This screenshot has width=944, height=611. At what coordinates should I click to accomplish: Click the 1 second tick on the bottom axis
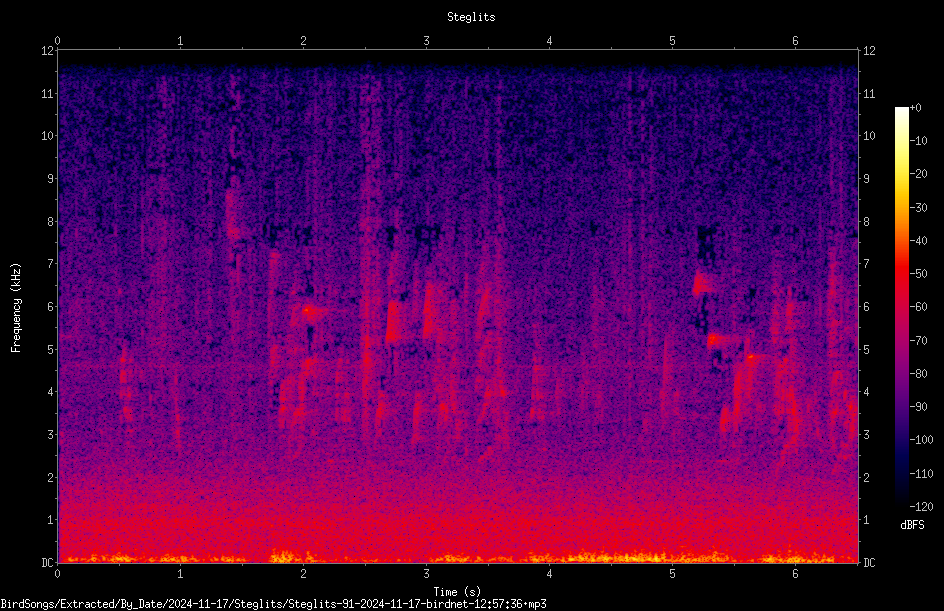pos(180,574)
